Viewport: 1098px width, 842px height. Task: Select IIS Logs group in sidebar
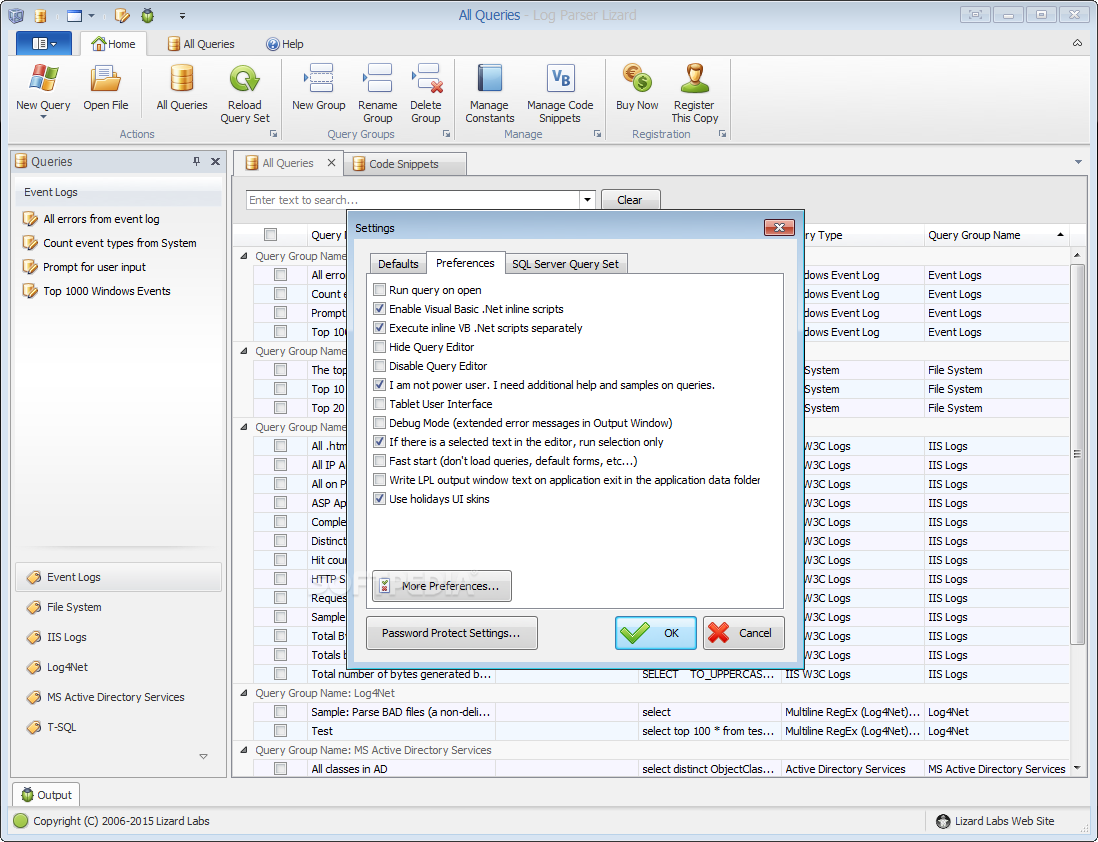[118, 637]
